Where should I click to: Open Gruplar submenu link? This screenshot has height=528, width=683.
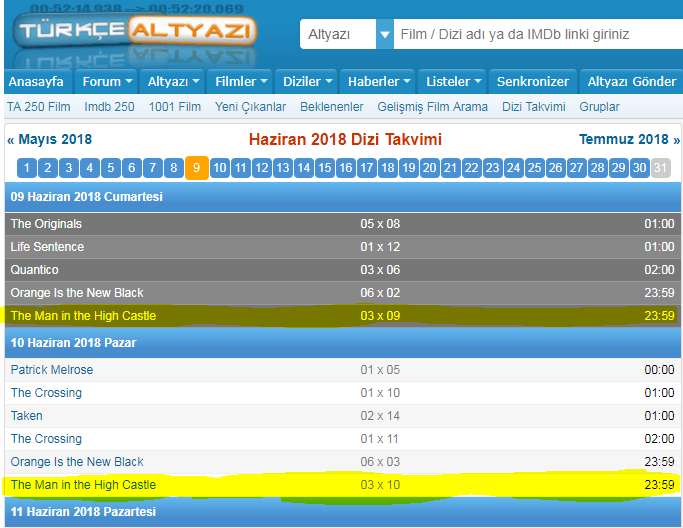pyautogui.click(x=599, y=107)
